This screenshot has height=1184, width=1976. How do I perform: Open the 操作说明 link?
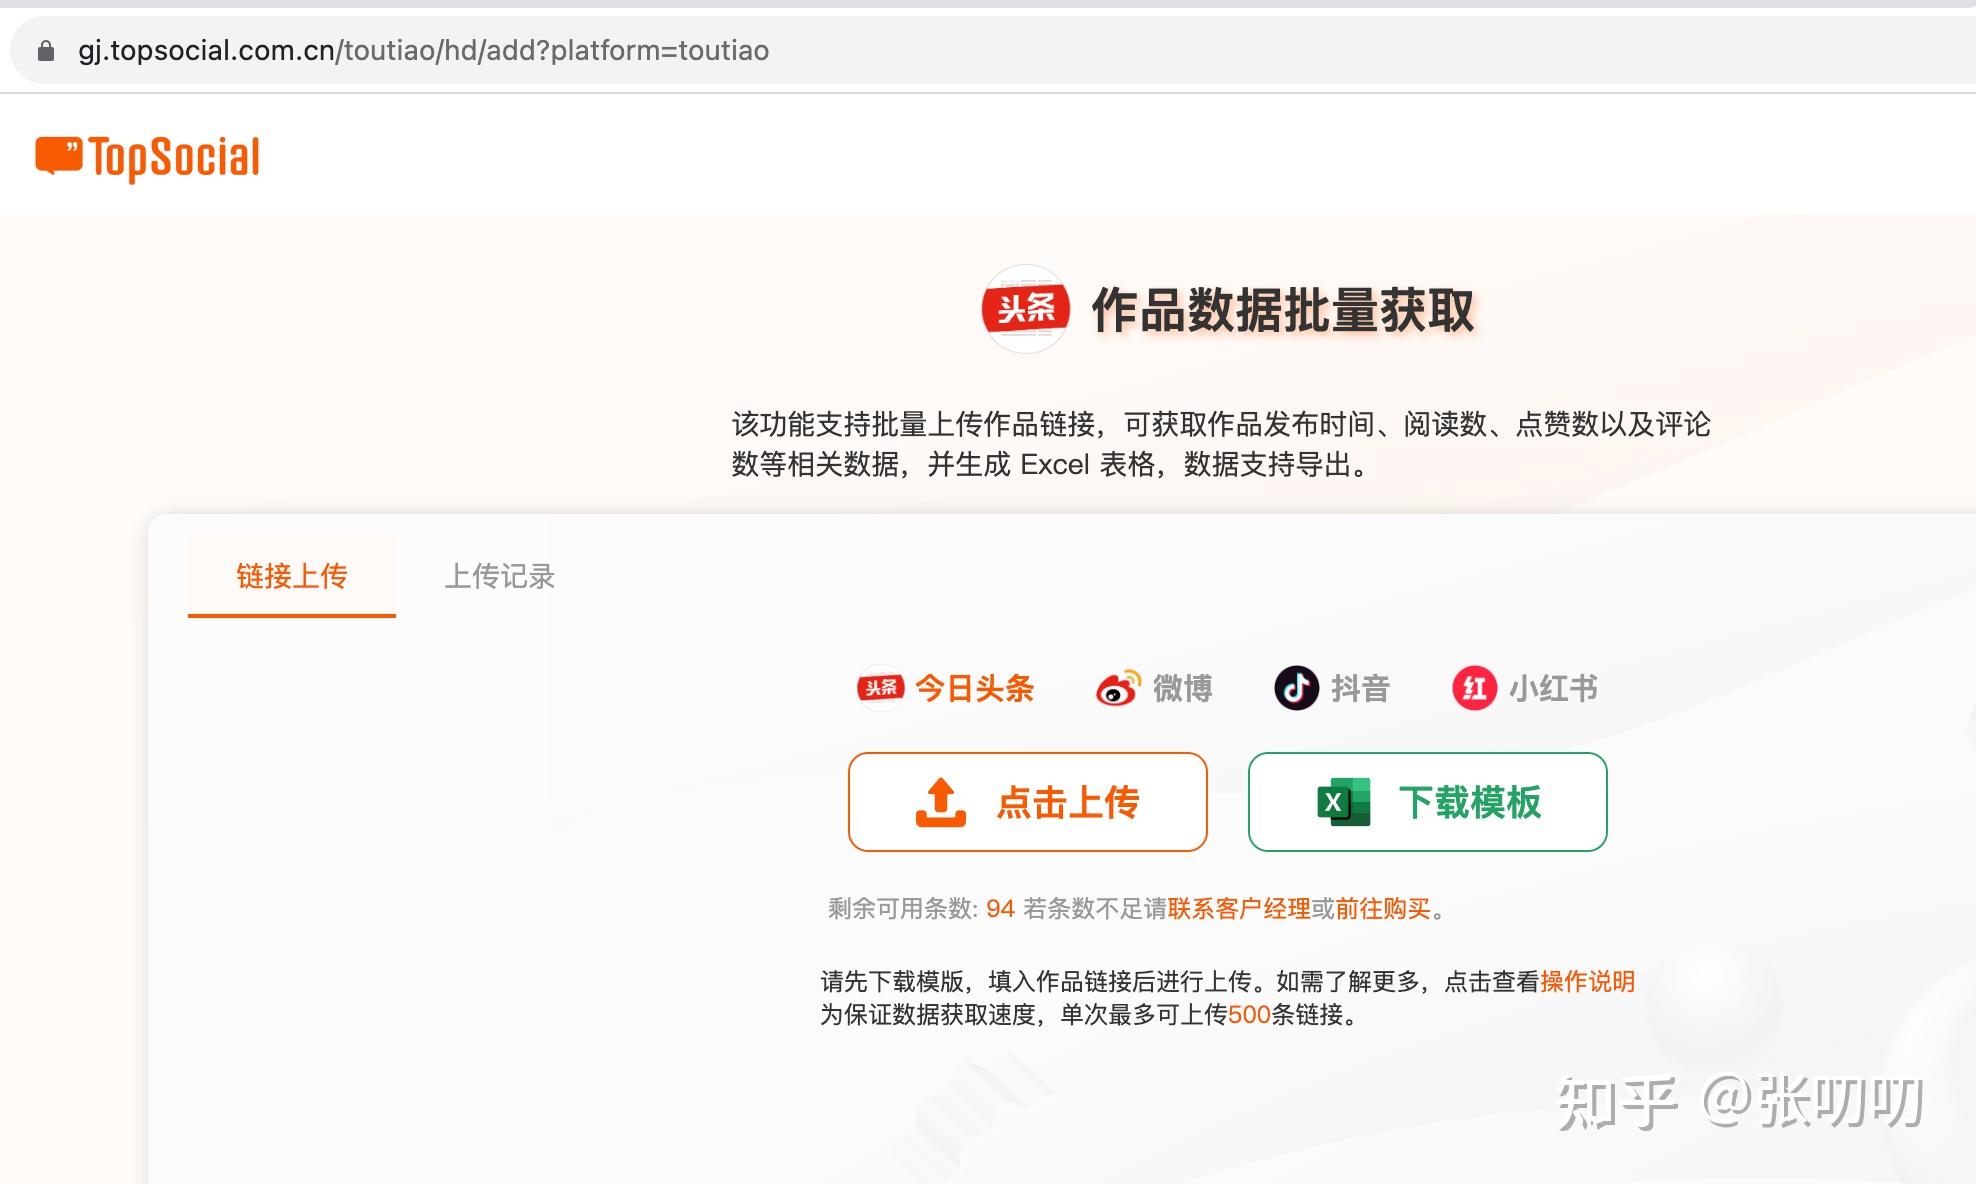1587,981
